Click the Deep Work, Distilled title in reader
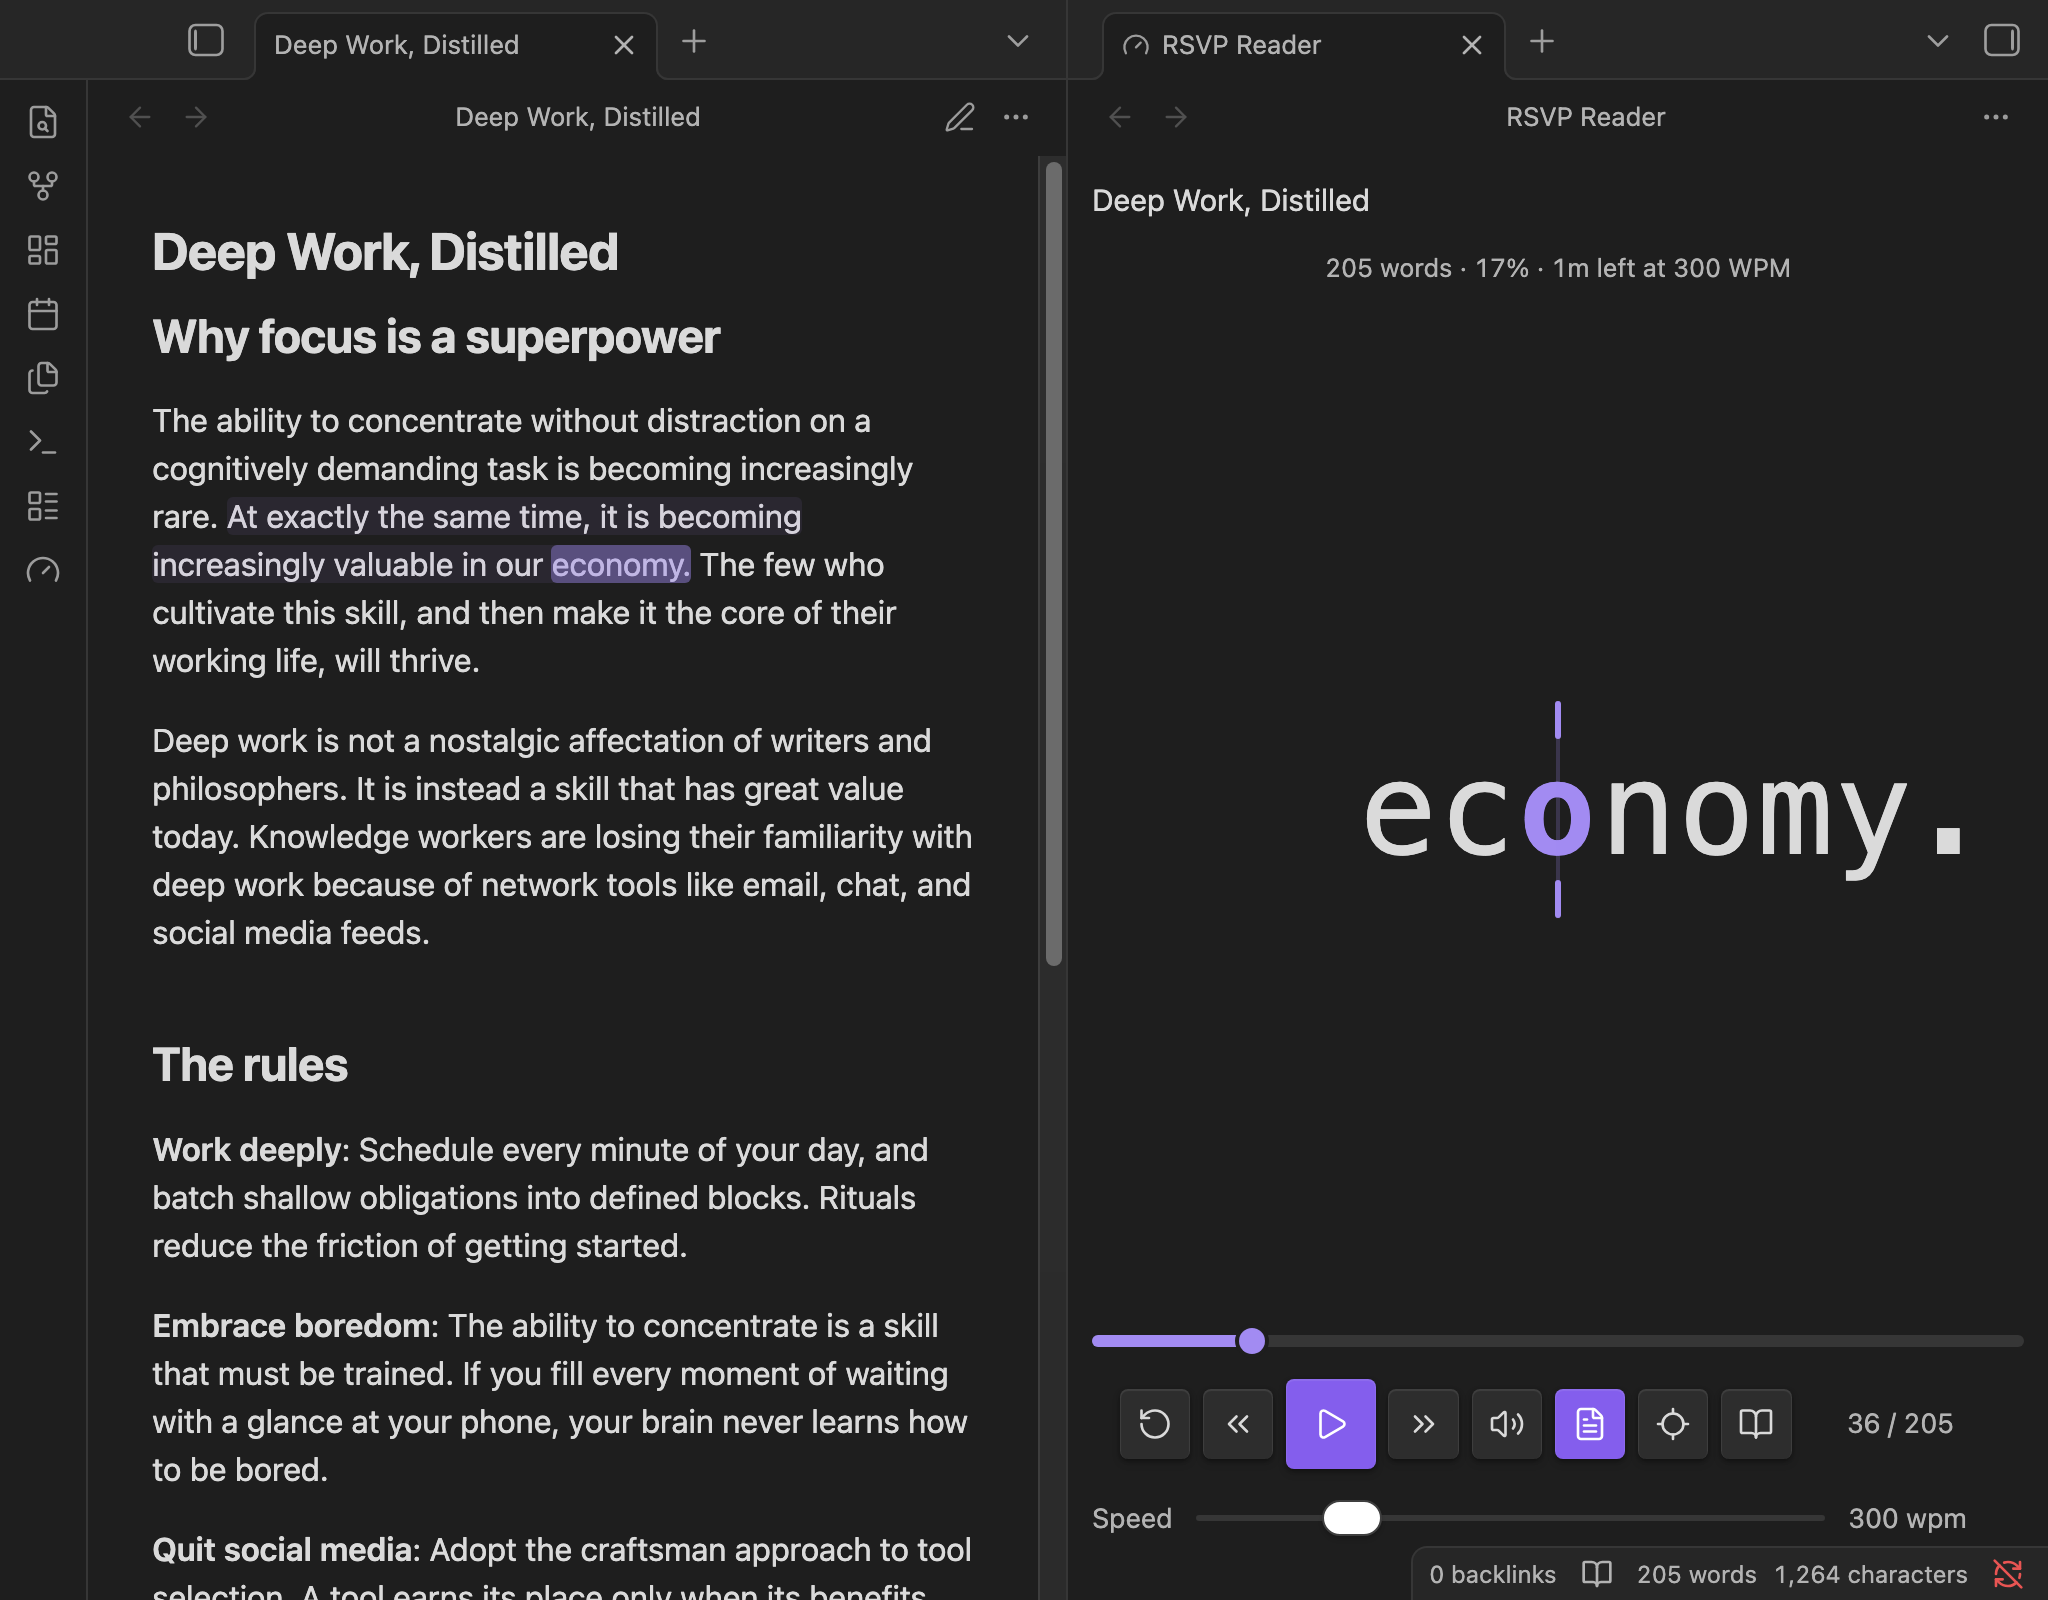This screenshot has height=1600, width=2048. point(1230,200)
